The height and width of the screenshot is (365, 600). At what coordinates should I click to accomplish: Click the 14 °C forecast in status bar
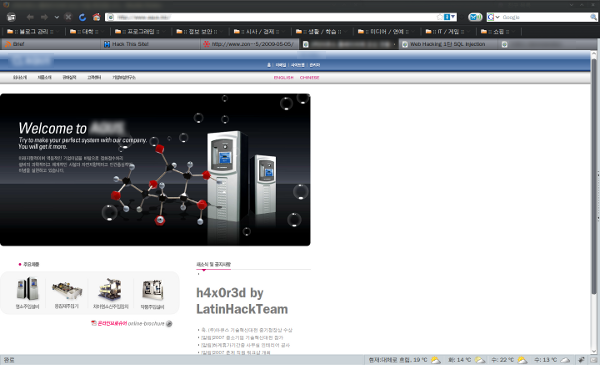tap(466, 360)
